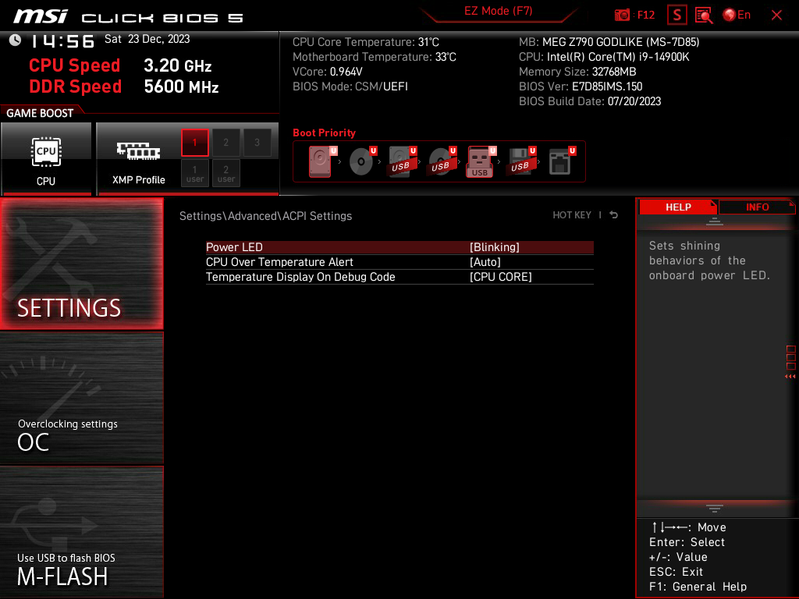
Task: Click the DDR Speed 5600 MHz value
Action: click(181, 87)
